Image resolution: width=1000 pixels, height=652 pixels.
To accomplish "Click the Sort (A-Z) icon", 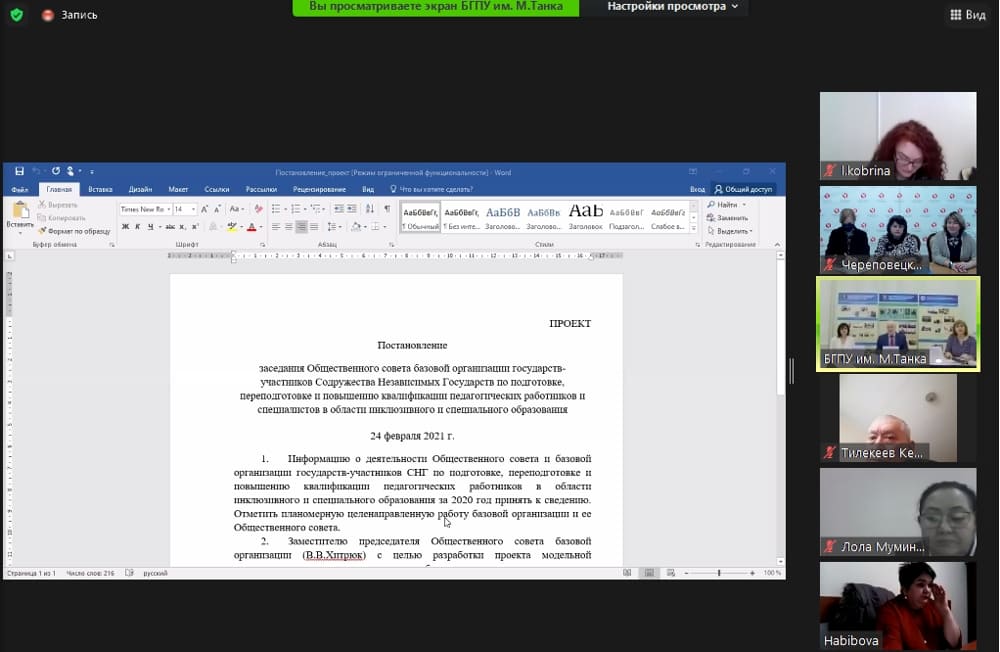I will click(x=370, y=209).
